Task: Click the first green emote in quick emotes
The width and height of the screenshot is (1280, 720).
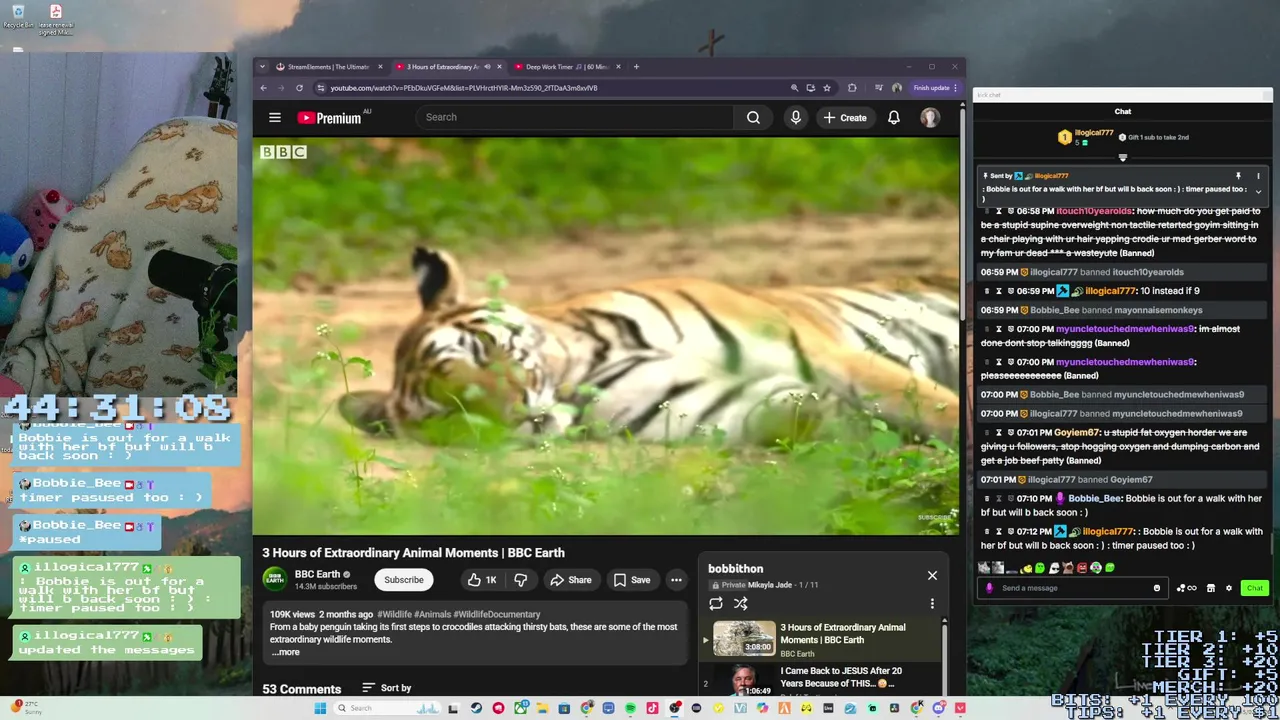Action: (1039, 568)
